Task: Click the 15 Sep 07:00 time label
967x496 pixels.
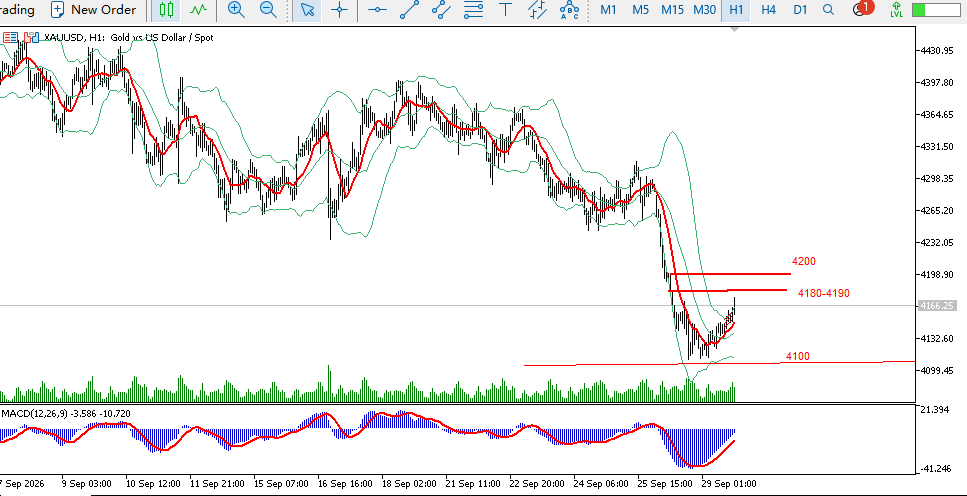Action: point(280,483)
